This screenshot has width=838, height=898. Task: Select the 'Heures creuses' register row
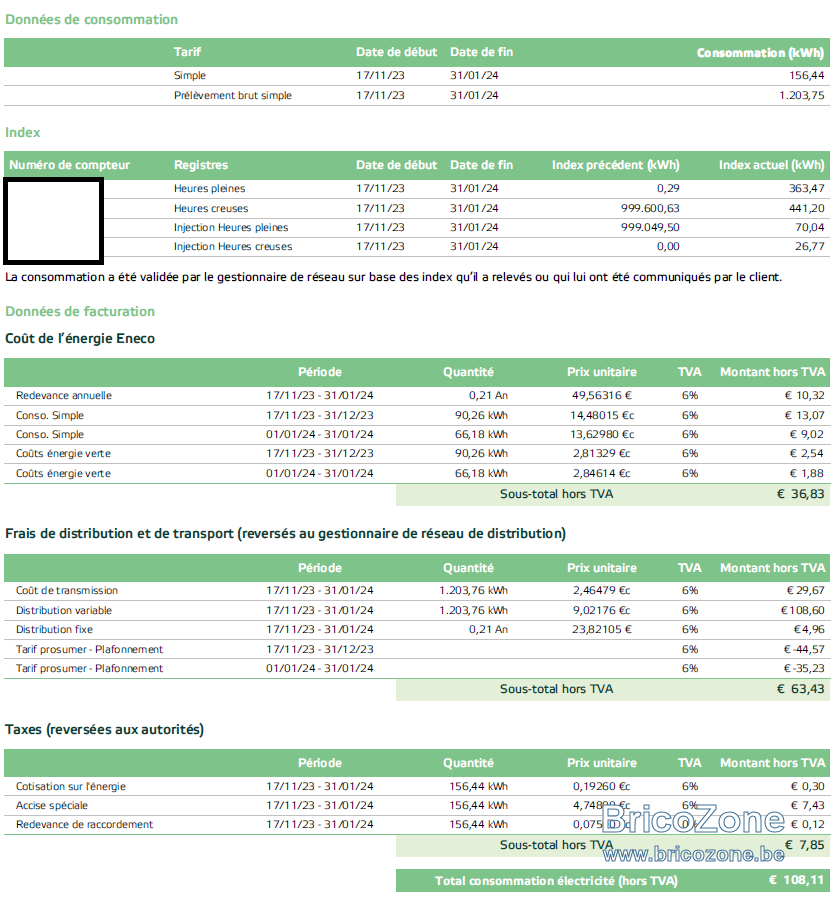[x=467, y=208]
